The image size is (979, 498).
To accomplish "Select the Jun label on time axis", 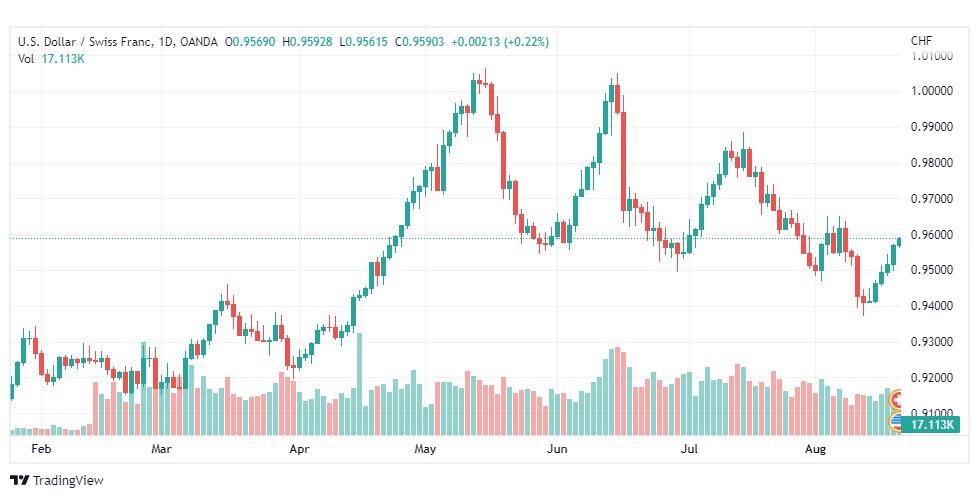I will 557,449.
